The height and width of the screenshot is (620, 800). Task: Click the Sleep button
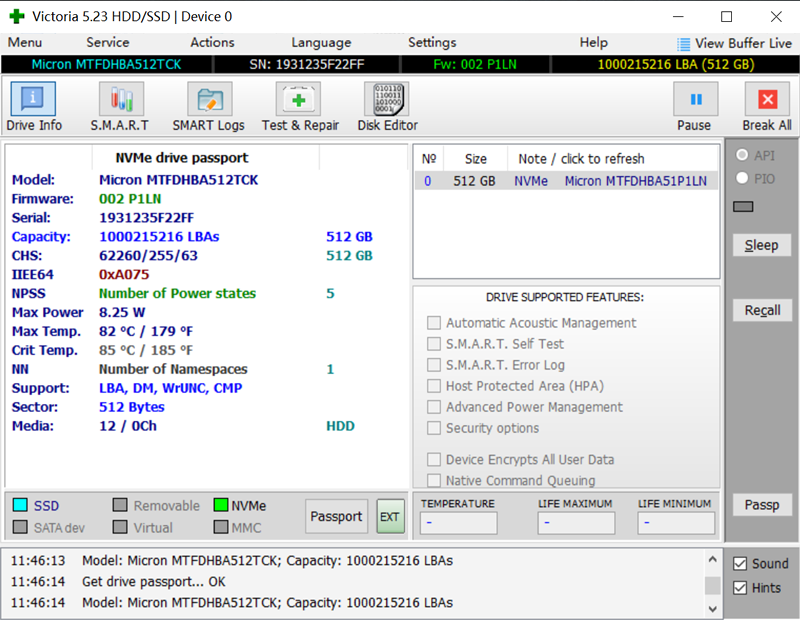pyautogui.click(x=762, y=245)
